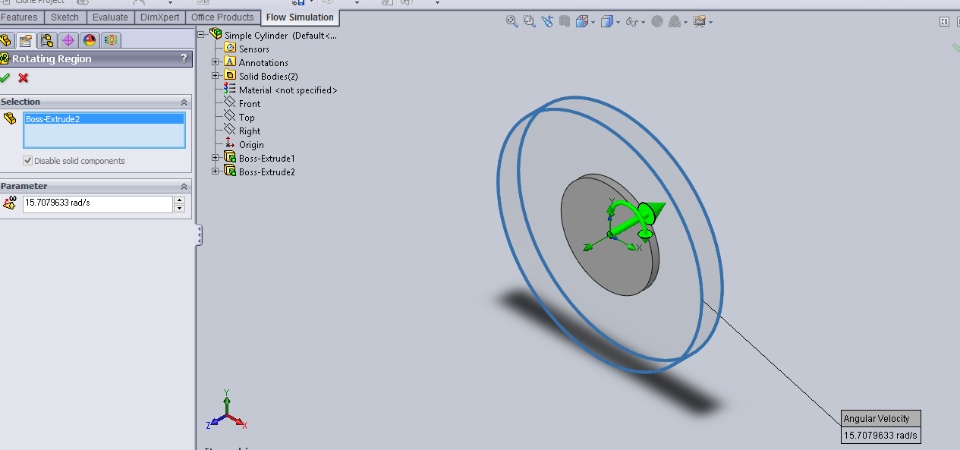Click the View Orientation cube icon

(x=582, y=22)
